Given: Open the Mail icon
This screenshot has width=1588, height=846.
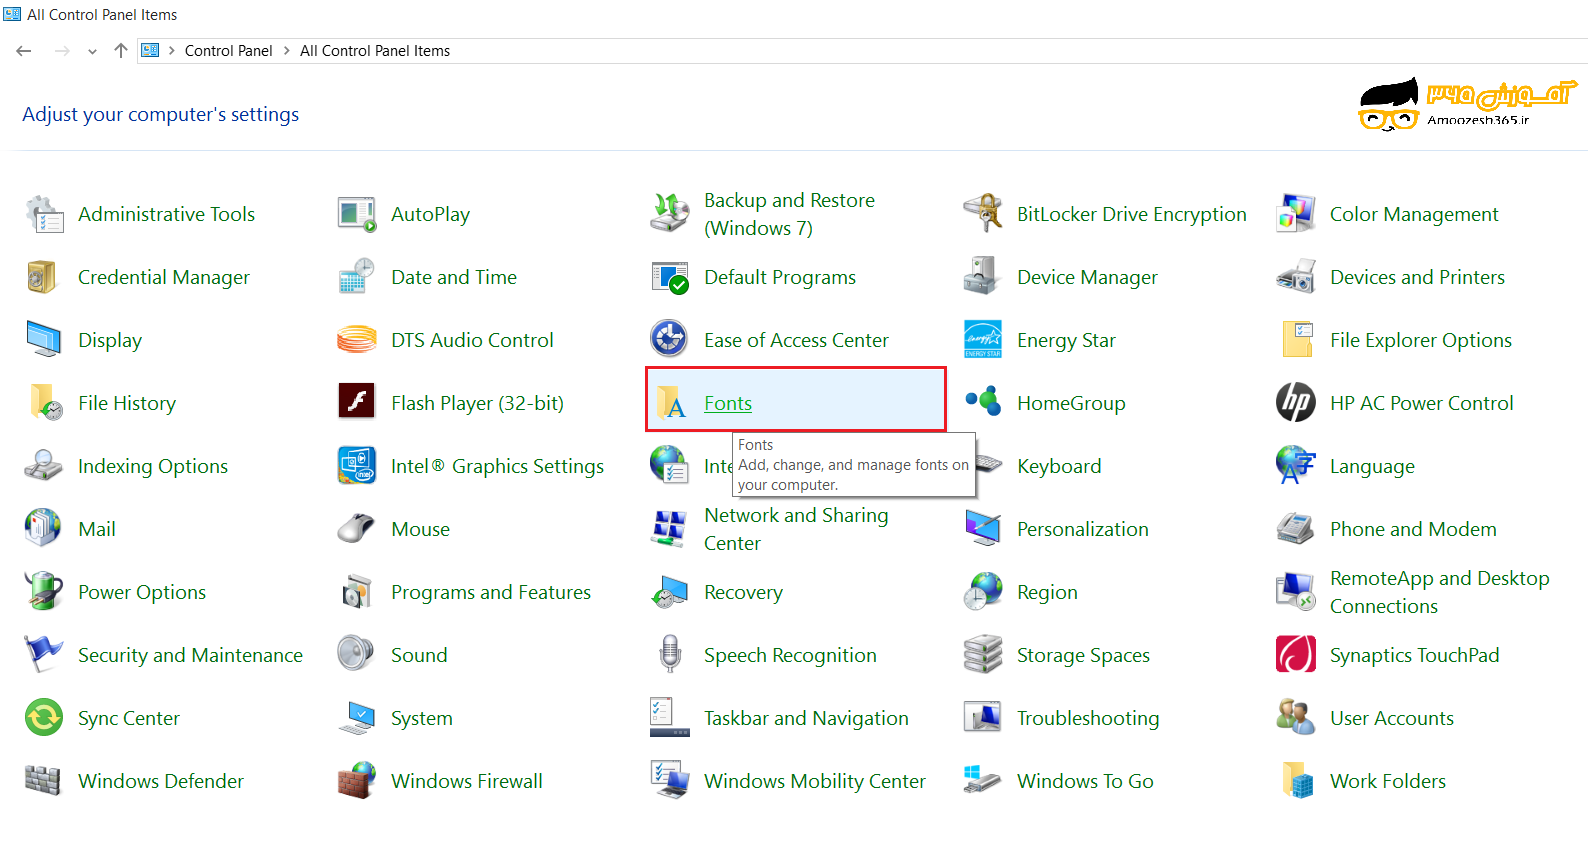Looking at the screenshot, I should click(x=44, y=529).
